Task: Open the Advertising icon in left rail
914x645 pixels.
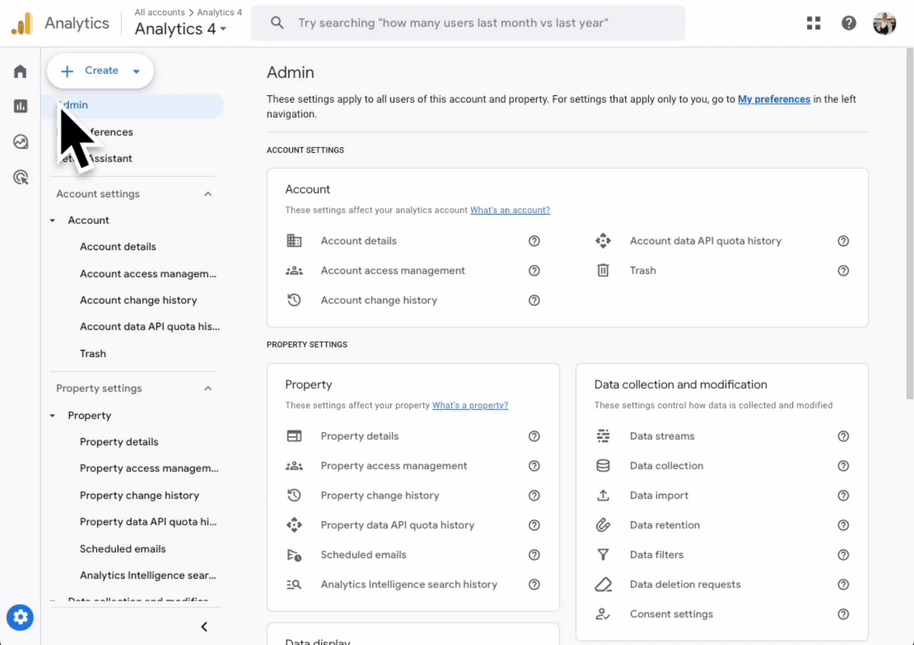Action: (20, 178)
